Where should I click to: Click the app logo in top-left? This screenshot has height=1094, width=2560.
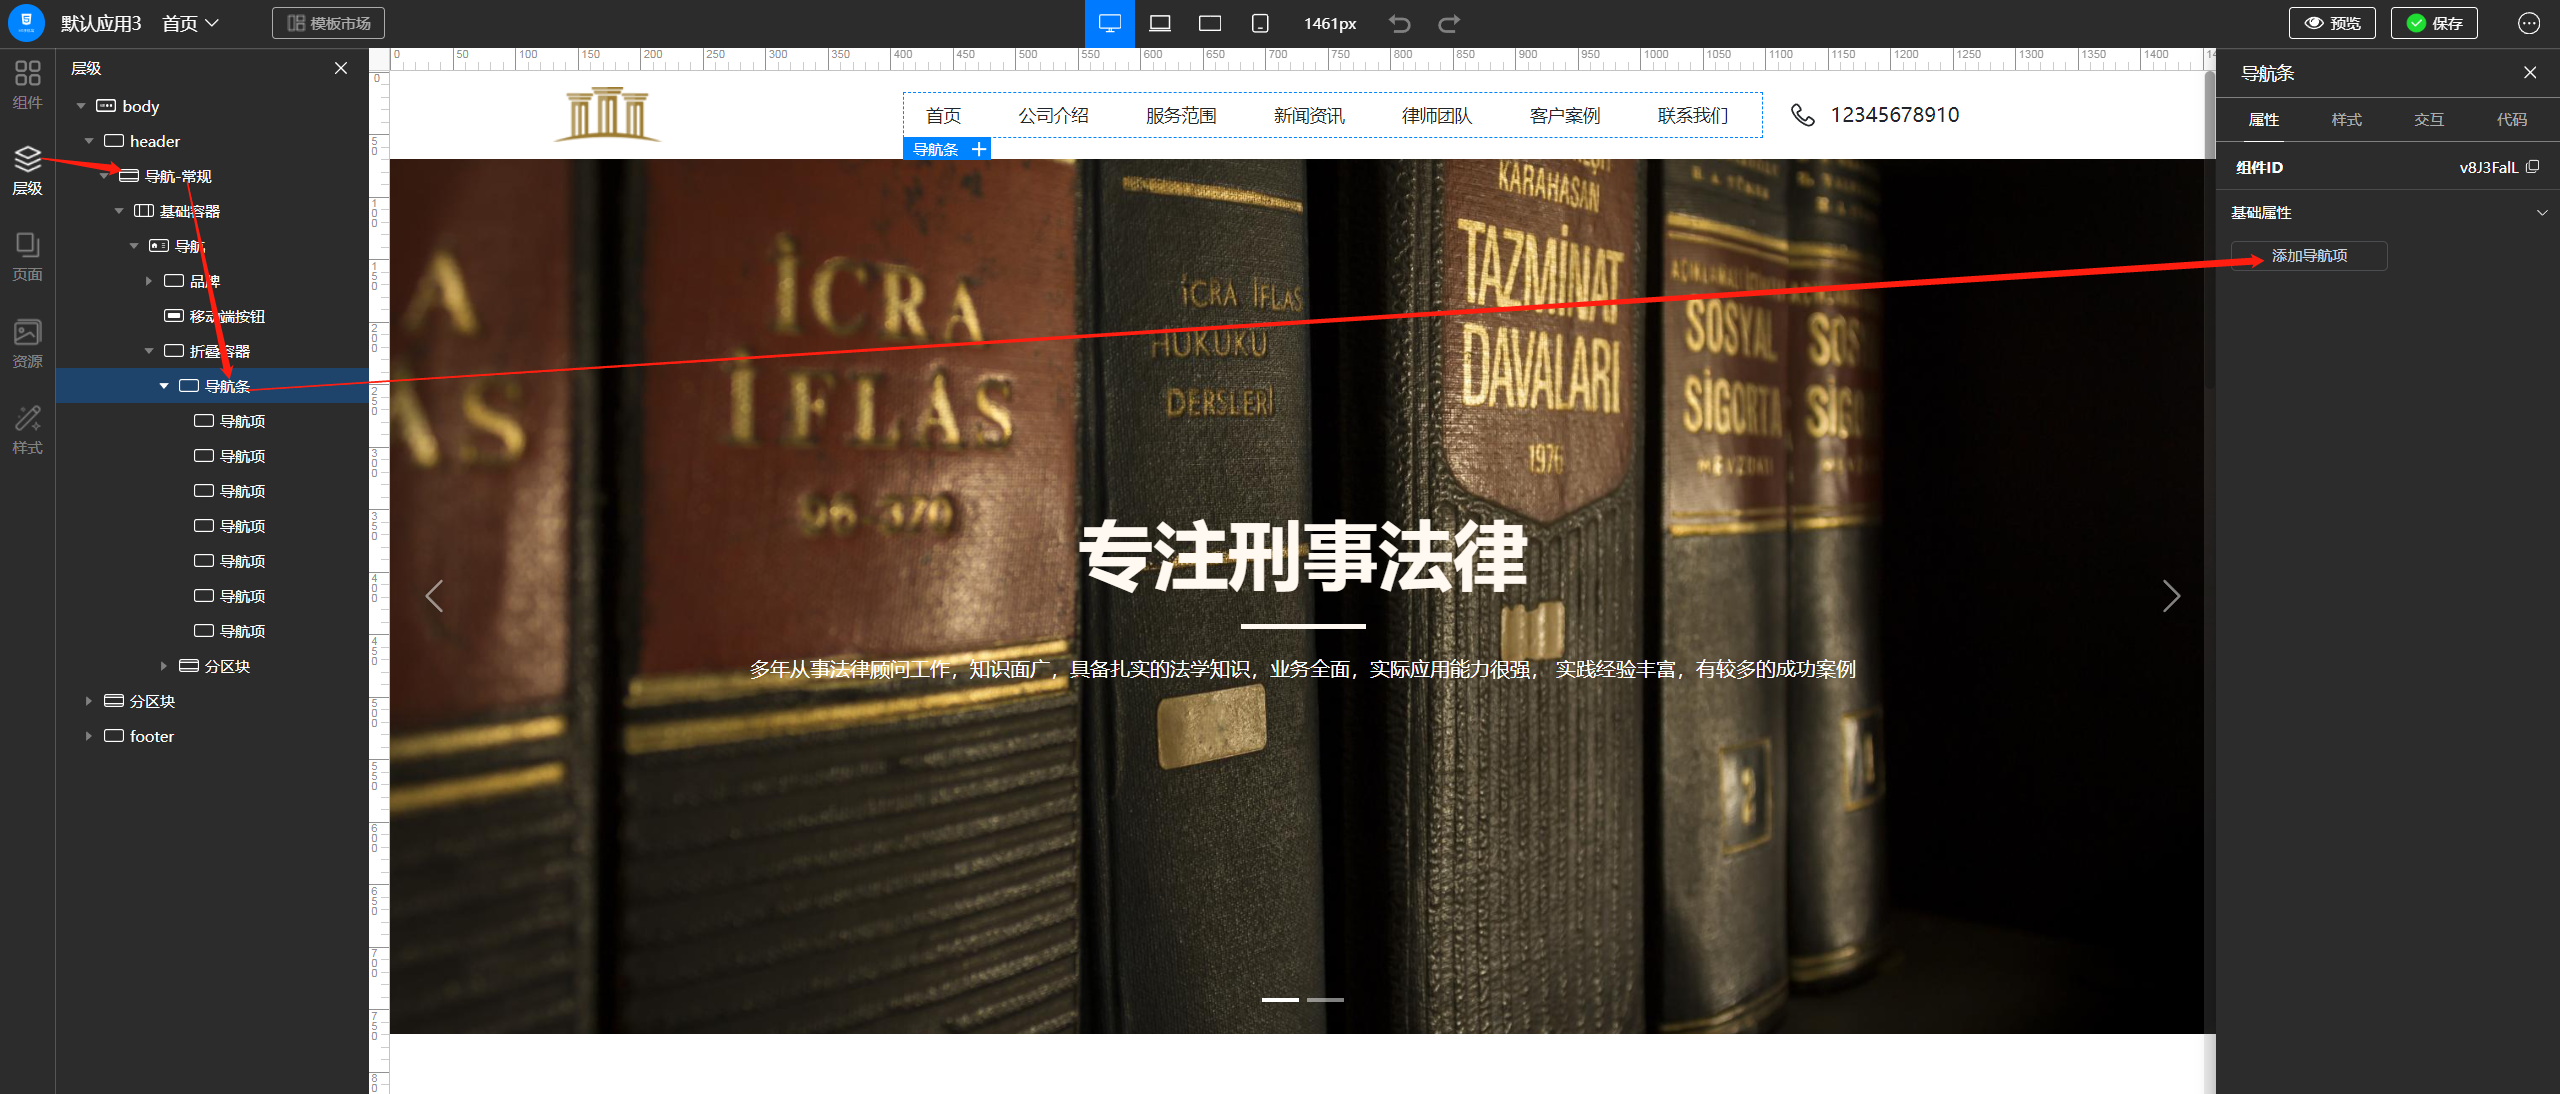click(x=26, y=22)
